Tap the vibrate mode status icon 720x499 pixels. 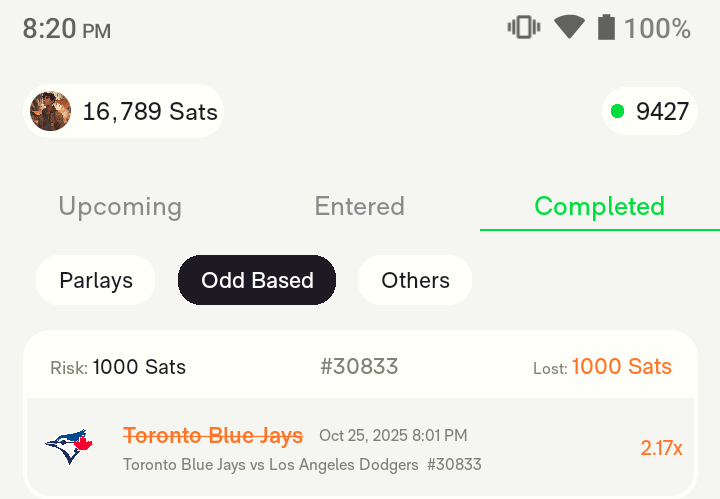[x=524, y=28]
